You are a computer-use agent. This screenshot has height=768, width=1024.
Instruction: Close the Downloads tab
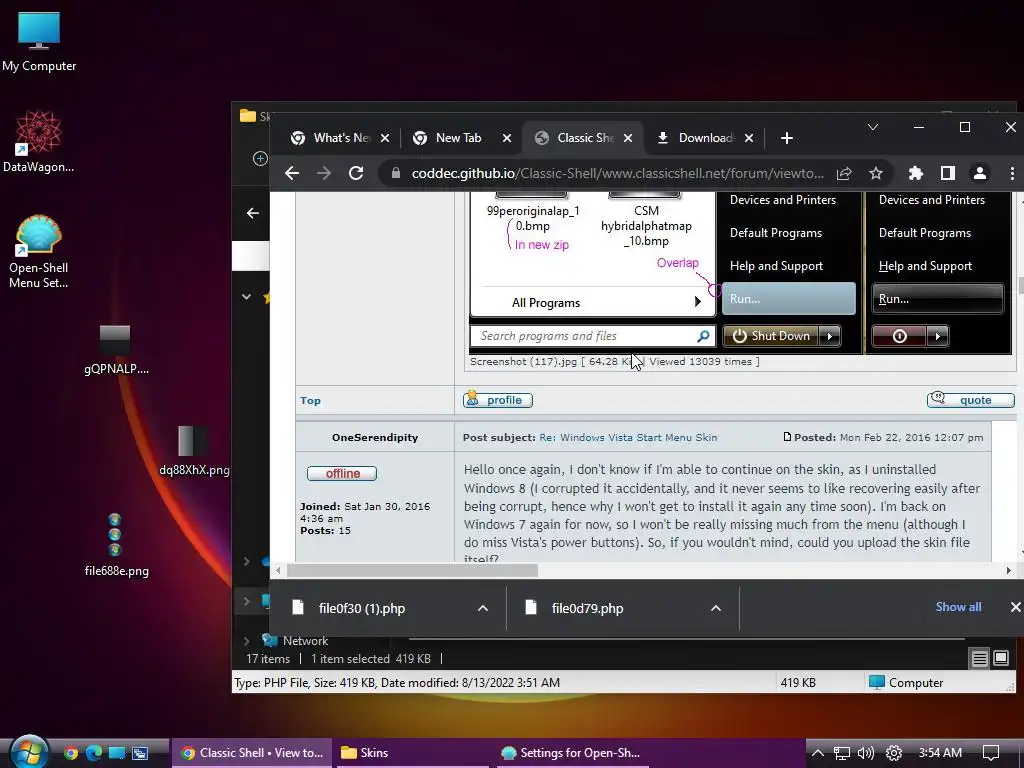[x=749, y=138]
